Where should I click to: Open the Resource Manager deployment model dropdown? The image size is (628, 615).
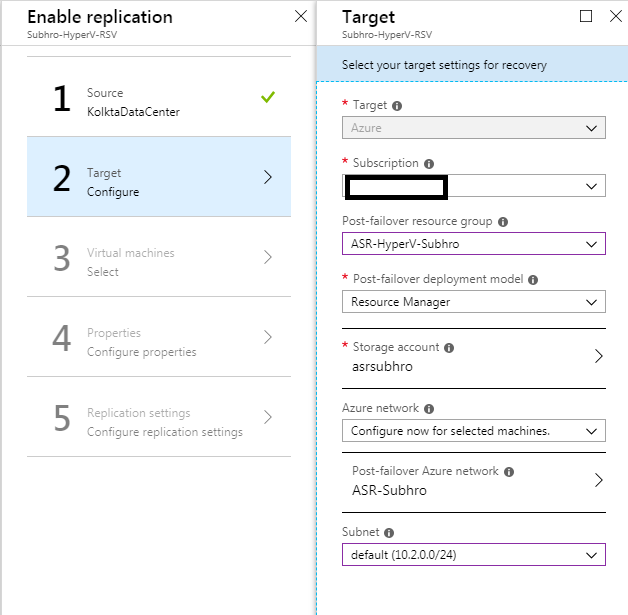click(x=473, y=302)
